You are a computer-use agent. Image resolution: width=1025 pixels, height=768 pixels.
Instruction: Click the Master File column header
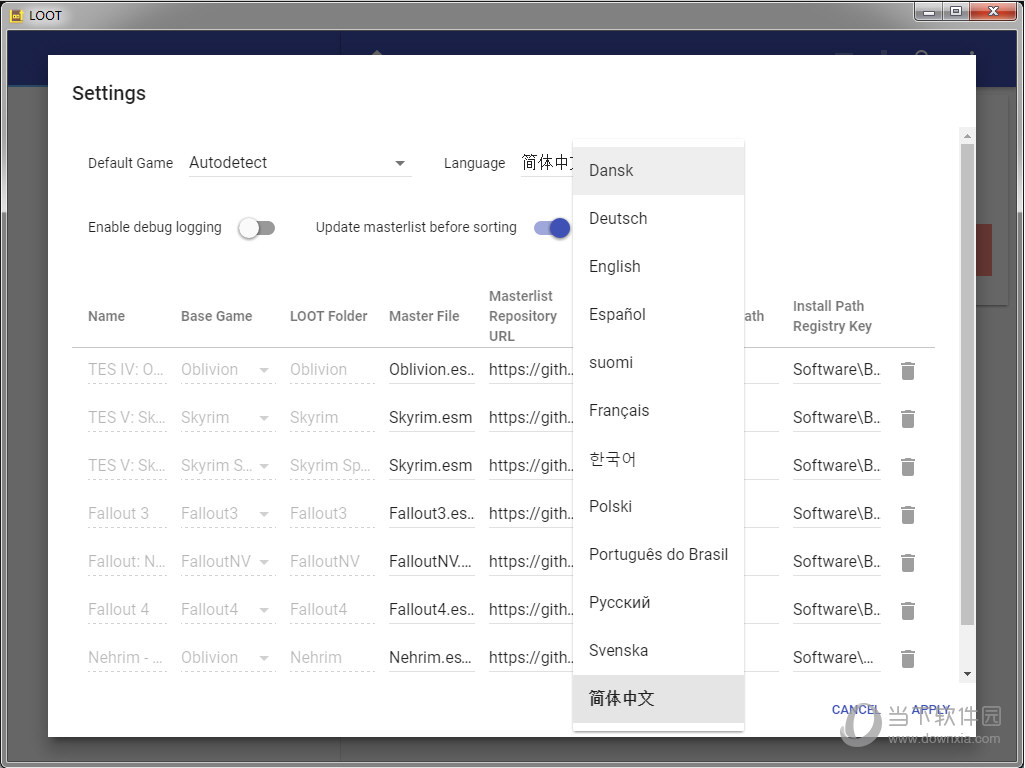click(x=424, y=316)
